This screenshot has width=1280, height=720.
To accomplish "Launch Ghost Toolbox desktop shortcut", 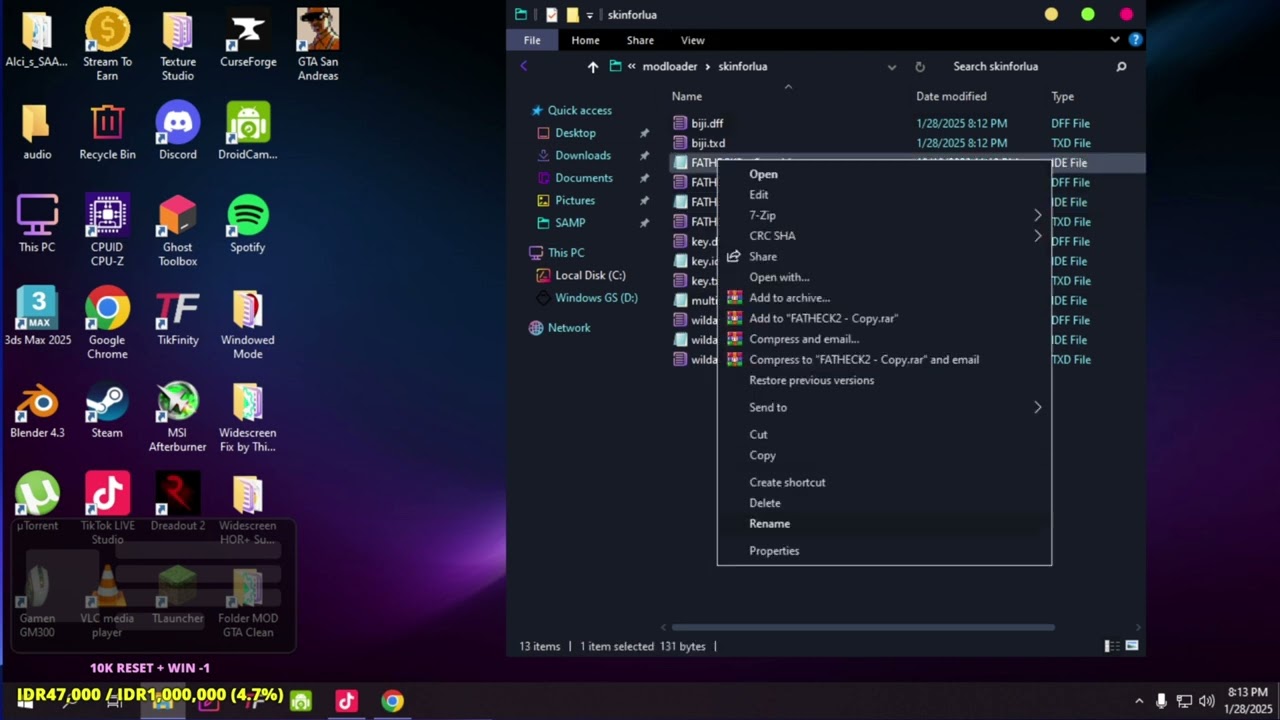I will 177,231.
